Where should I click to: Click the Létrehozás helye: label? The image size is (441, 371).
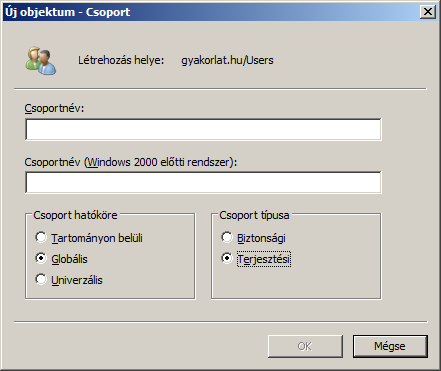(121, 60)
